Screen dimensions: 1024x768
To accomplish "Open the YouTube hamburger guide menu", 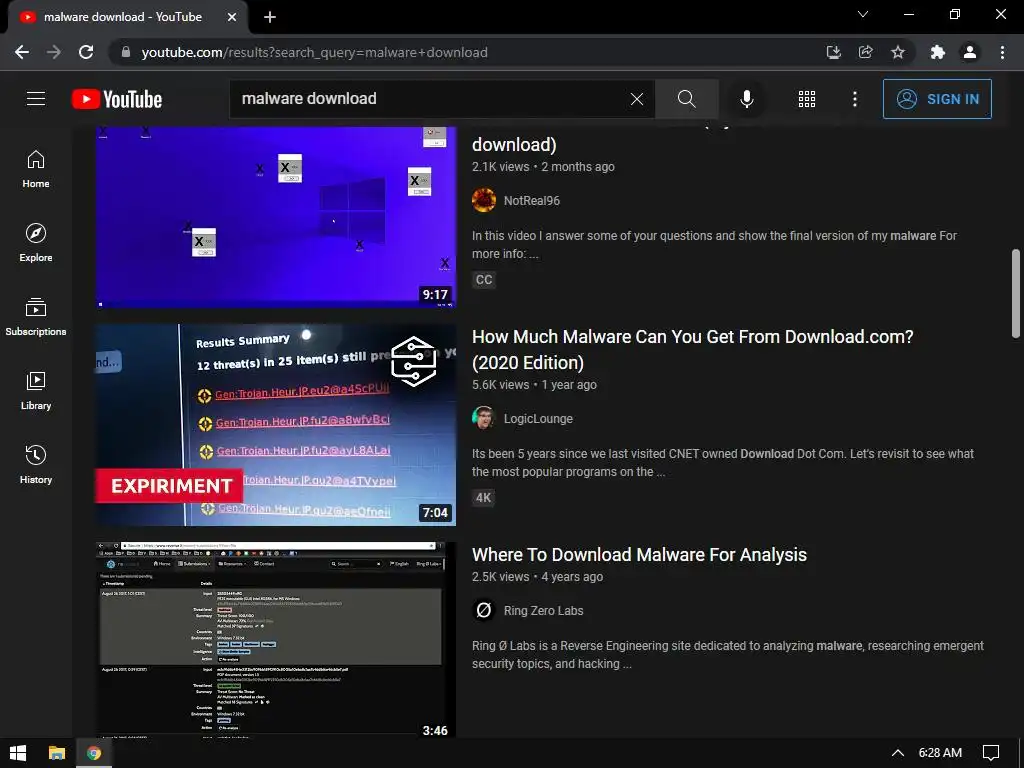I will click(x=36, y=99).
